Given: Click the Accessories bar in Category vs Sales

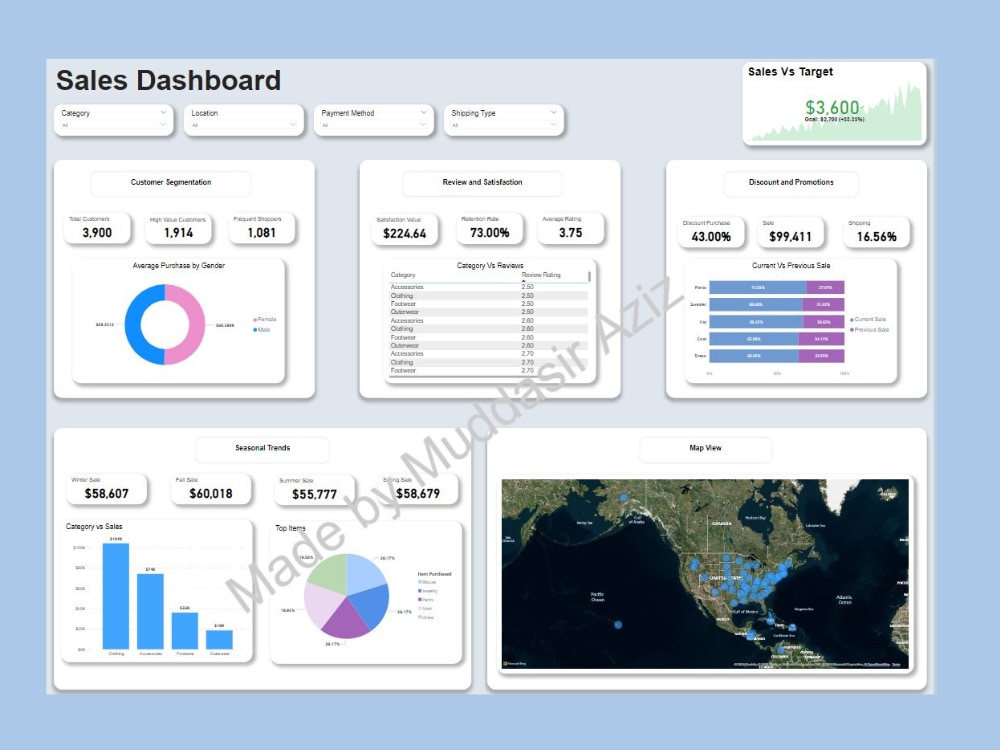Looking at the screenshot, I should coord(151,612).
